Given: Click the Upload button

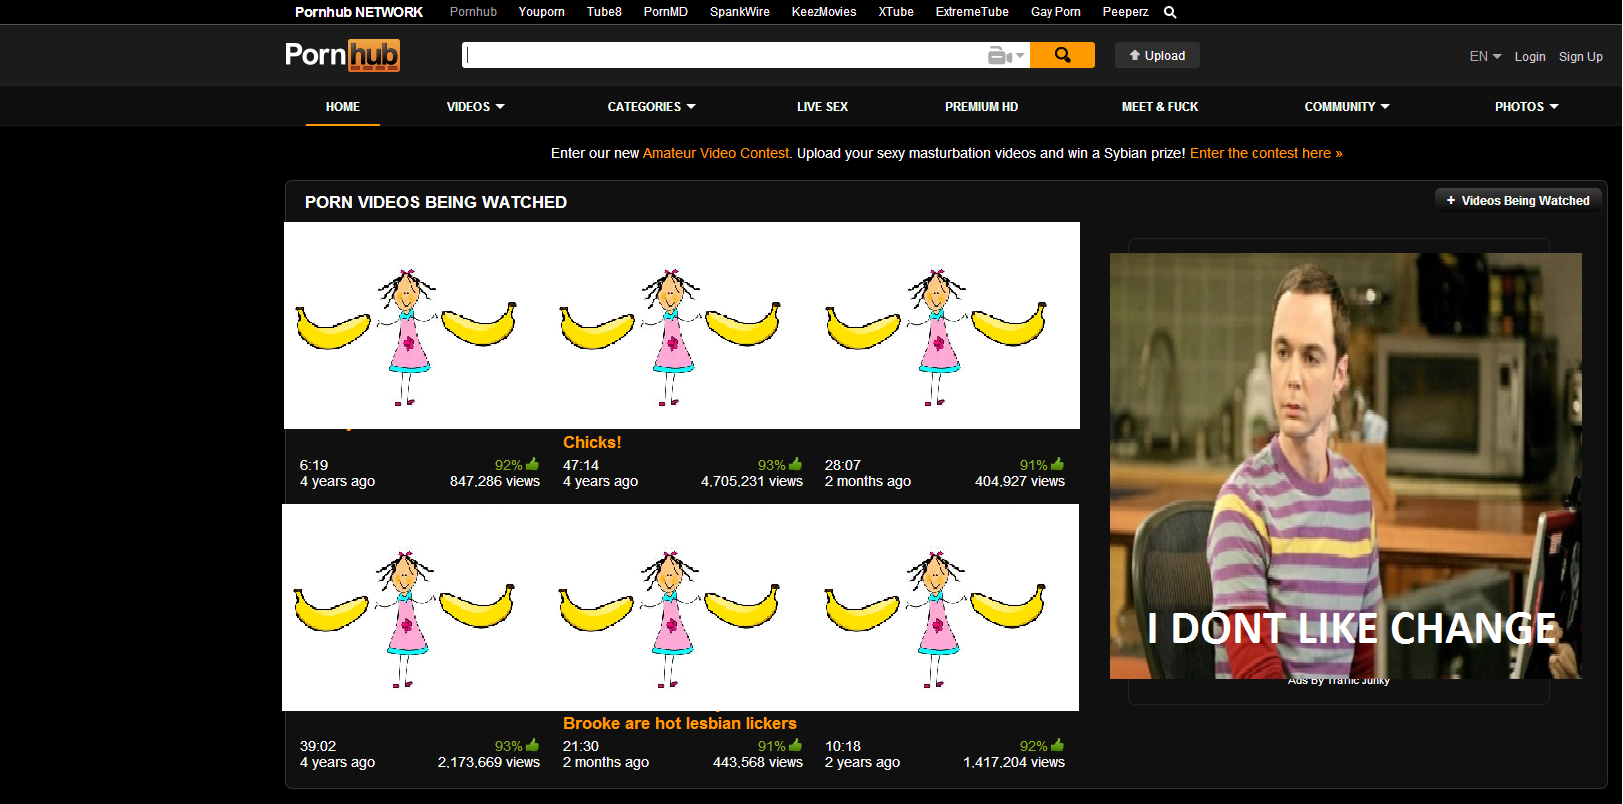Looking at the screenshot, I should (1157, 55).
